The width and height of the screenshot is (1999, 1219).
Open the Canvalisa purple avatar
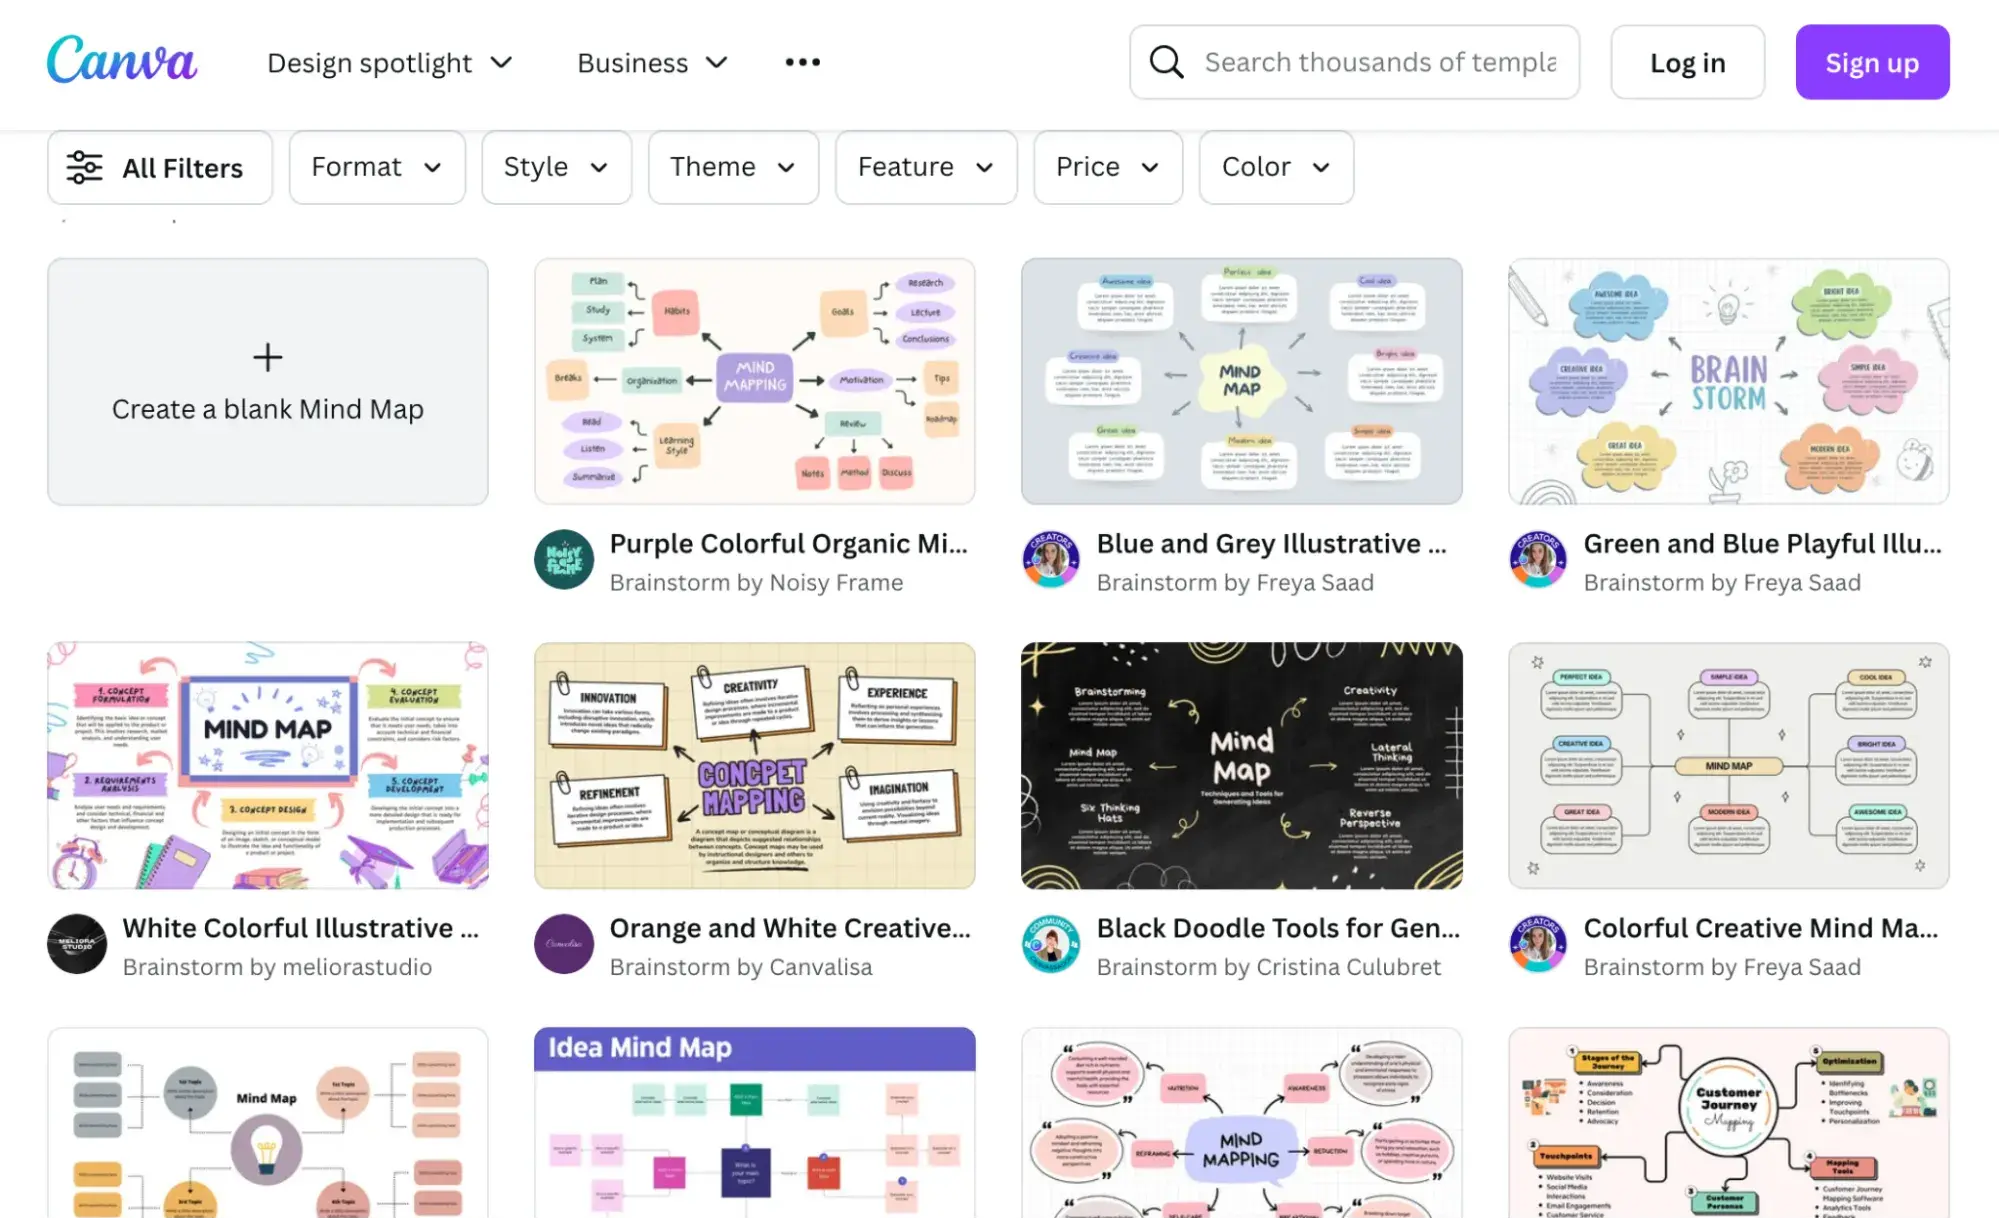pyautogui.click(x=564, y=944)
